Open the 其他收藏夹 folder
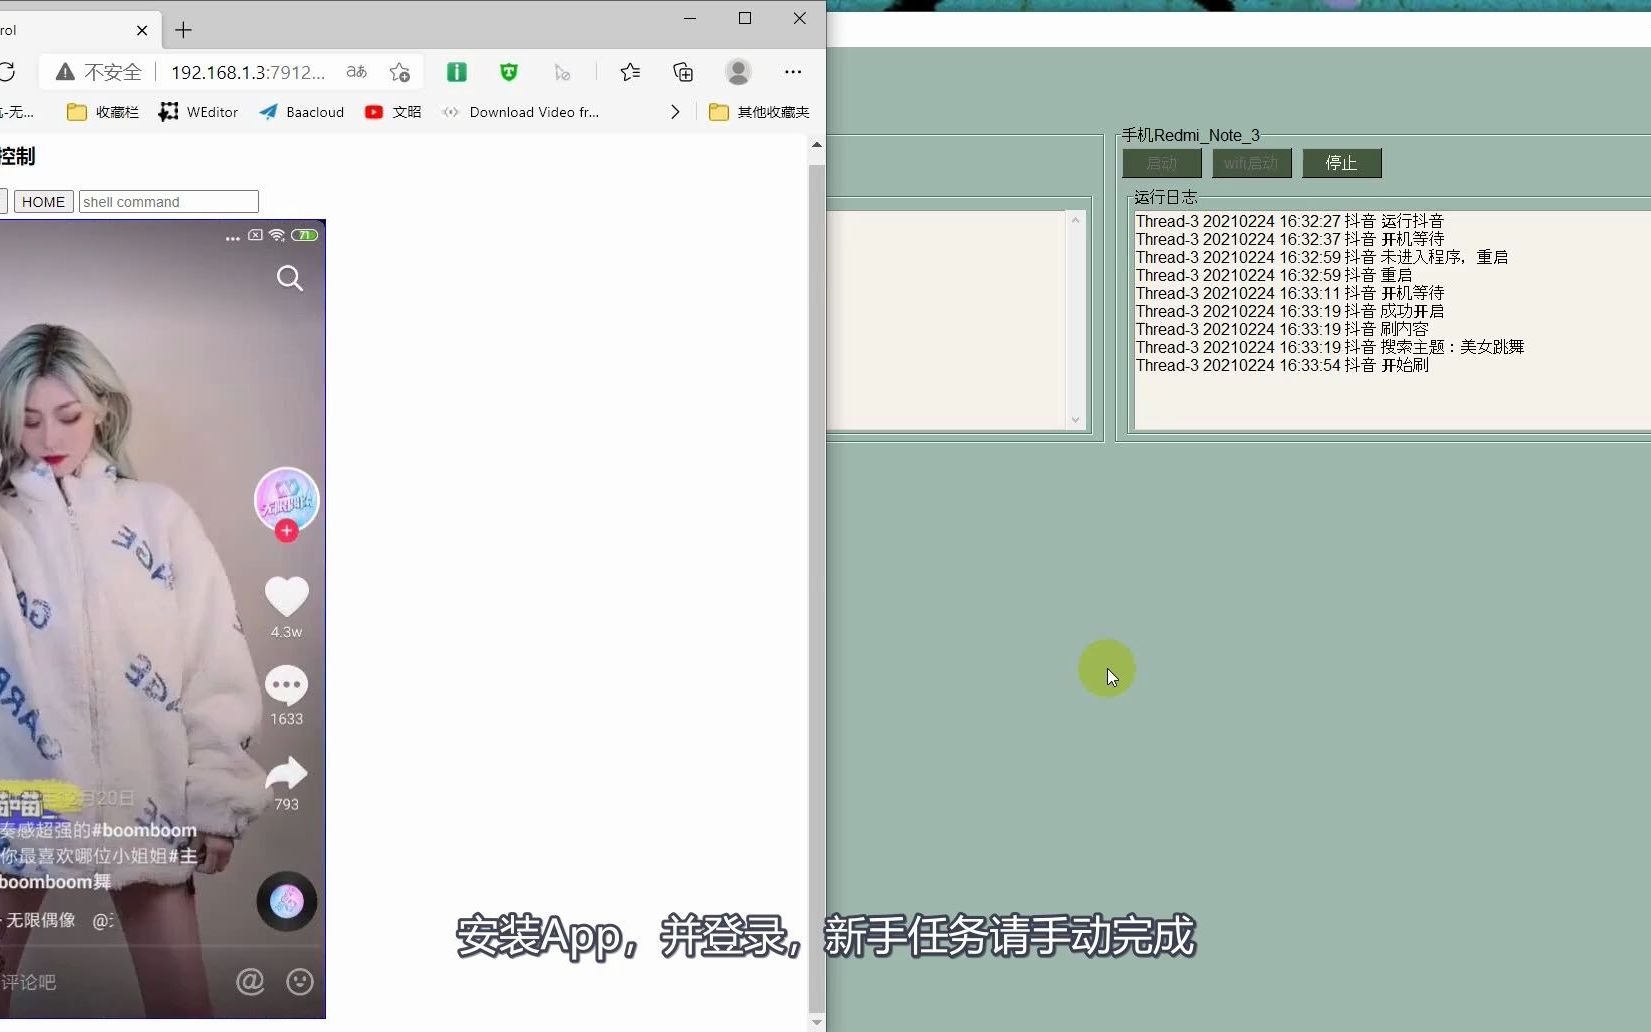This screenshot has width=1651, height=1032. click(759, 112)
